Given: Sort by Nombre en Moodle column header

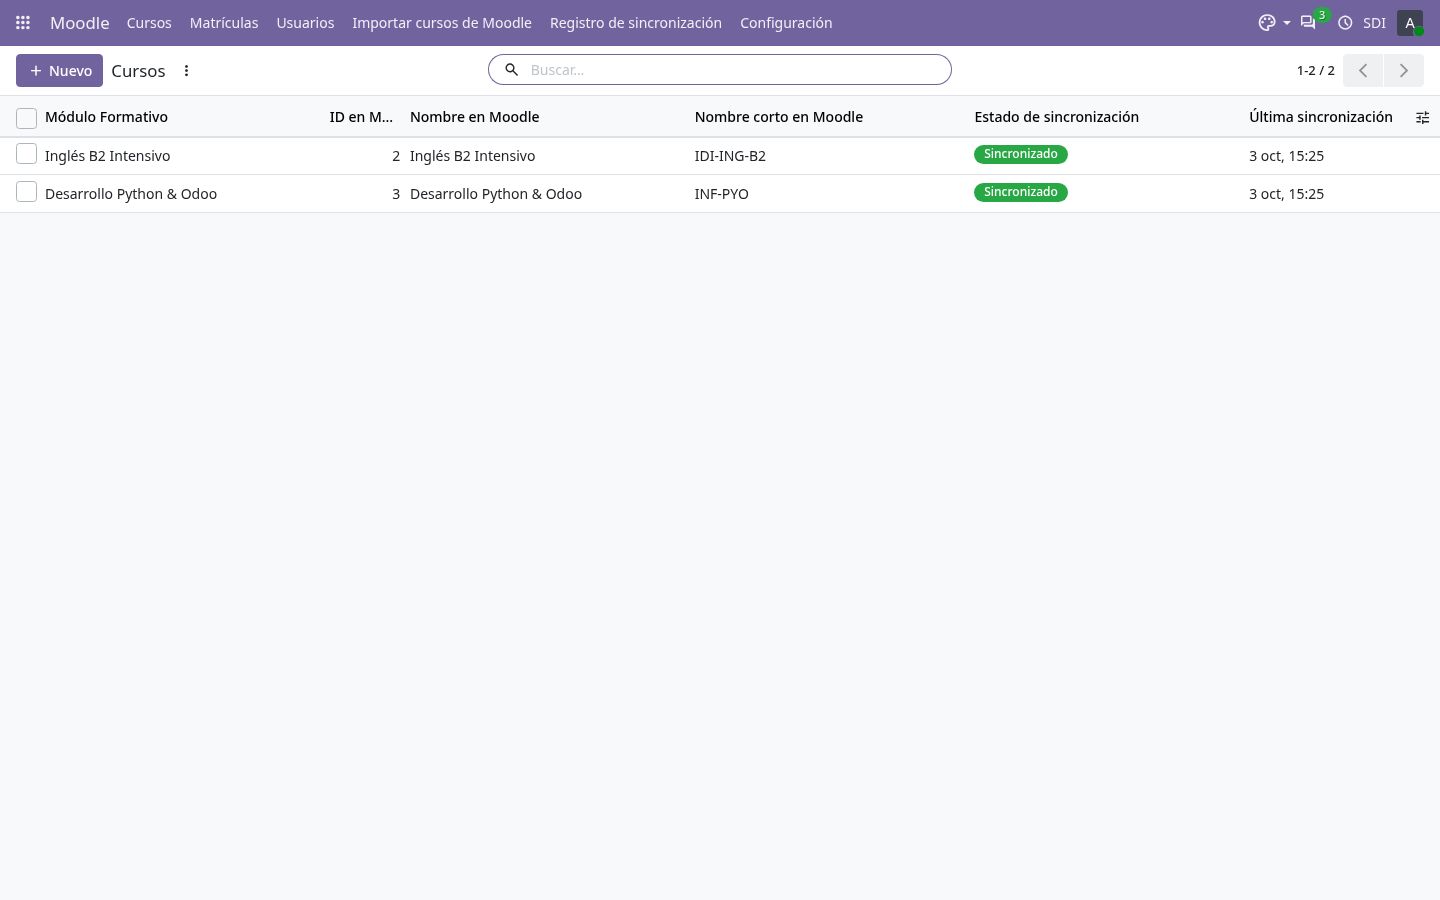Looking at the screenshot, I should click(x=474, y=117).
